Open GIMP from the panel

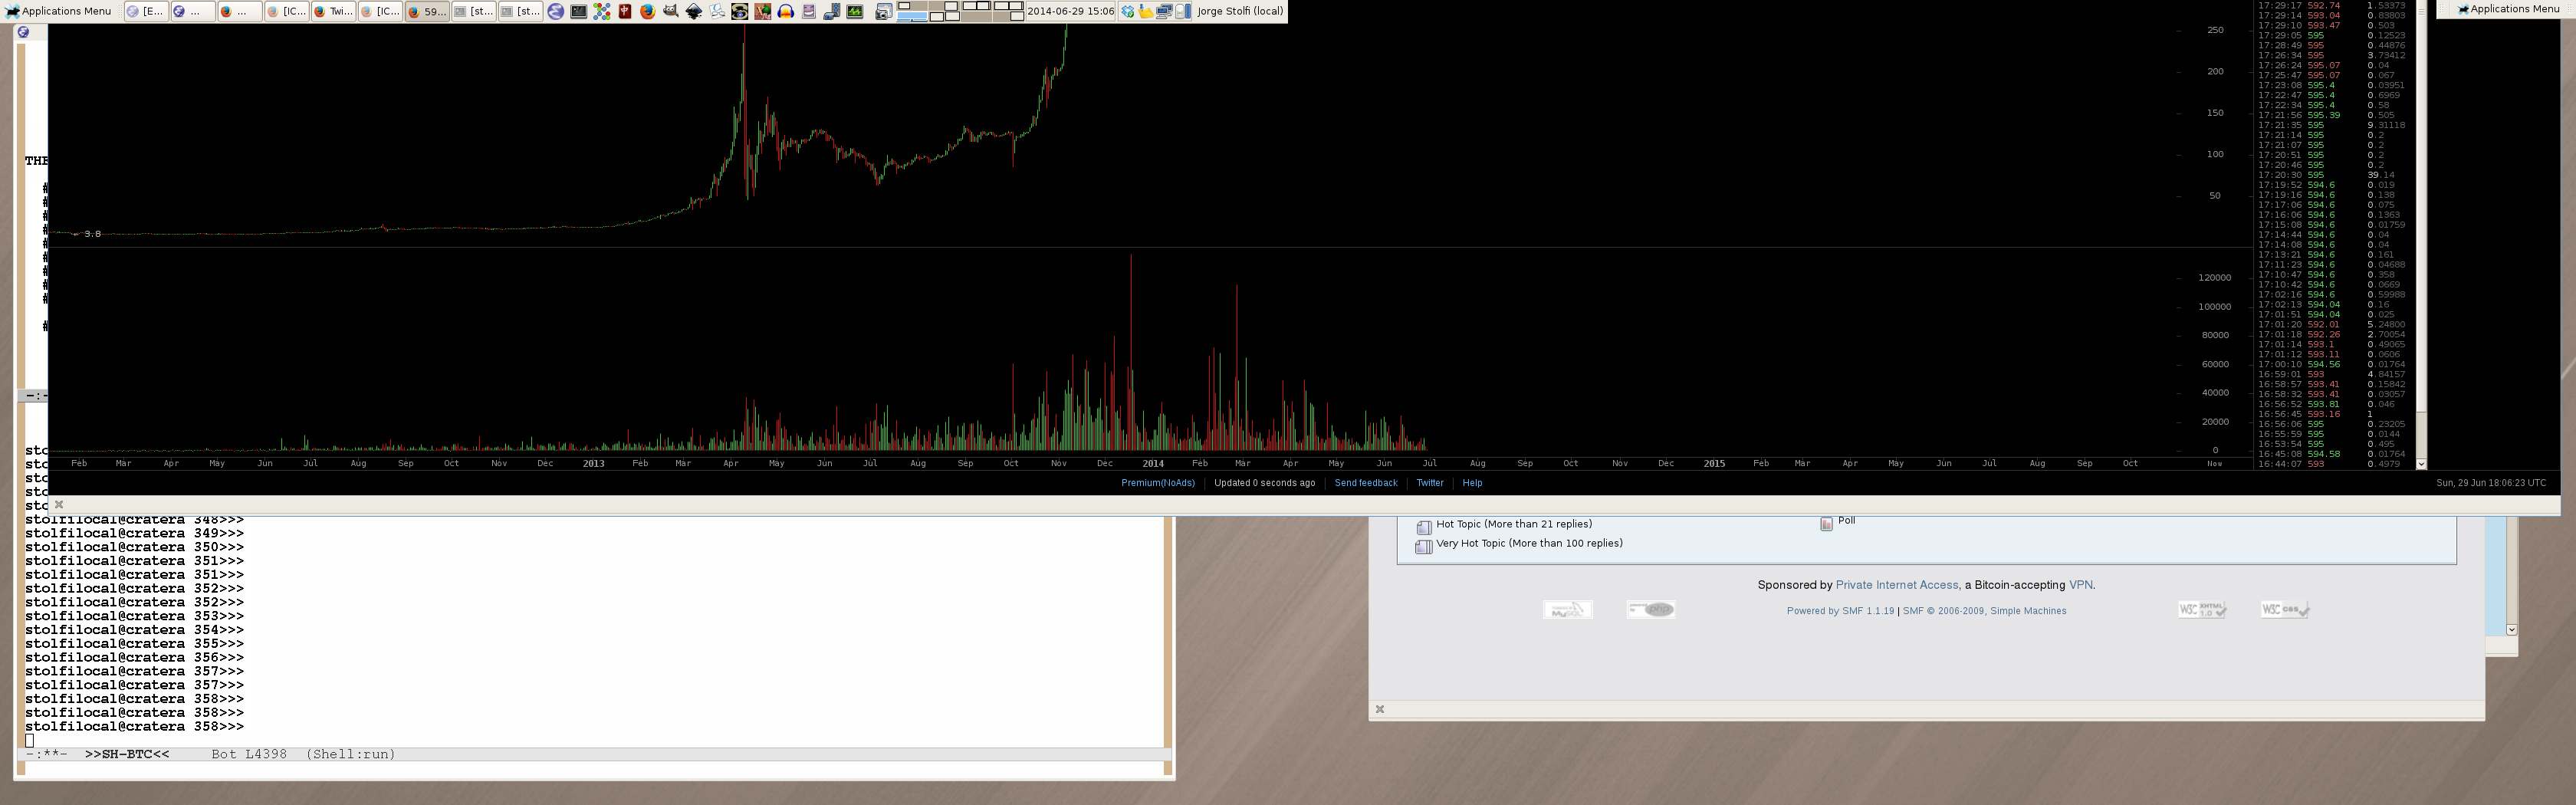pyautogui.click(x=671, y=12)
